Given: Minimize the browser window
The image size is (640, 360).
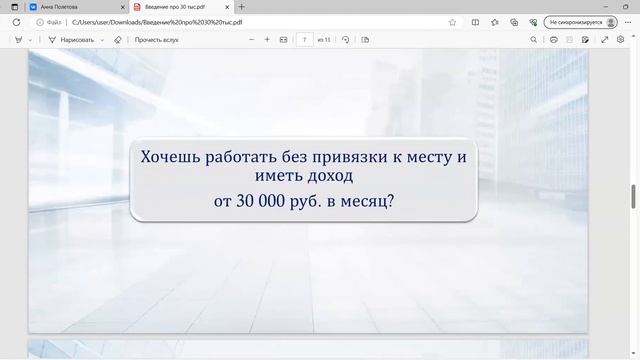Looking at the screenshot, I should pos(606,7).
